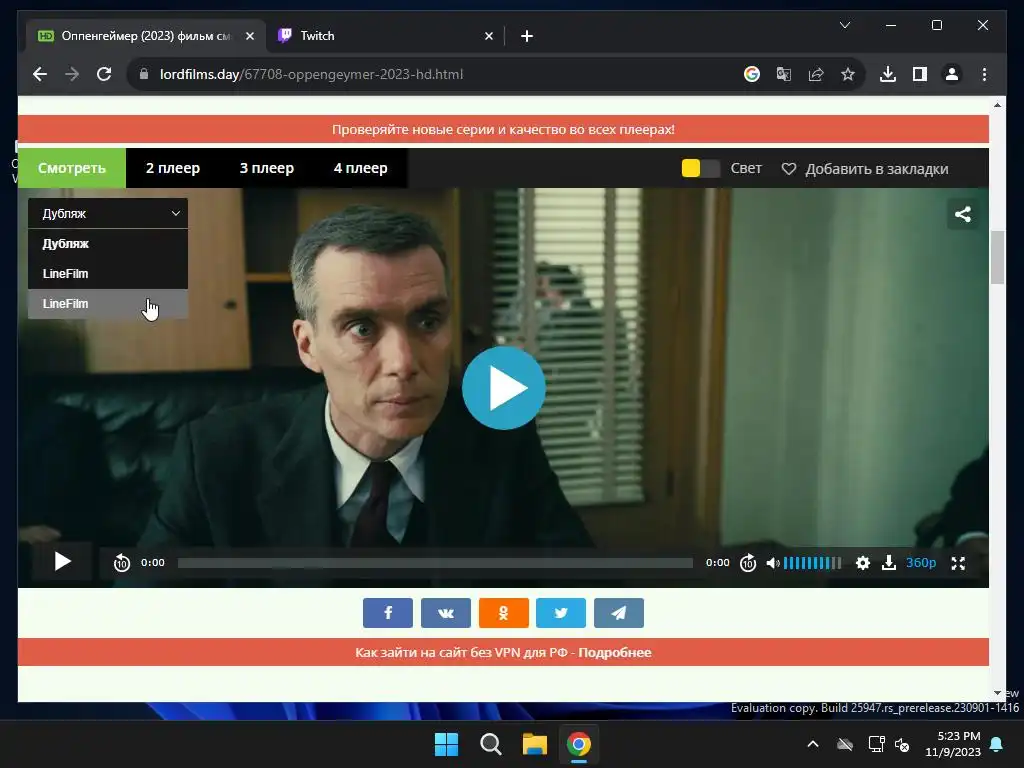1024x768 pixels.
Task: Adjust the volume level bars
Action: pyautogui.click(x=812, y=563)
